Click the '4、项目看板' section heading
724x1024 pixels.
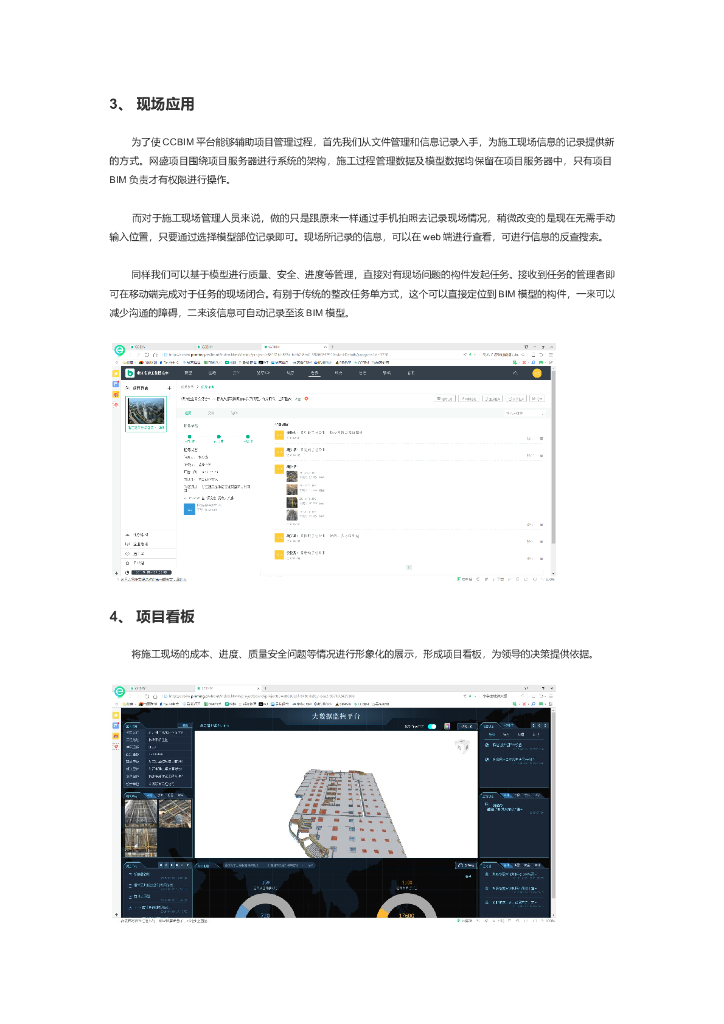pos(151,616)
